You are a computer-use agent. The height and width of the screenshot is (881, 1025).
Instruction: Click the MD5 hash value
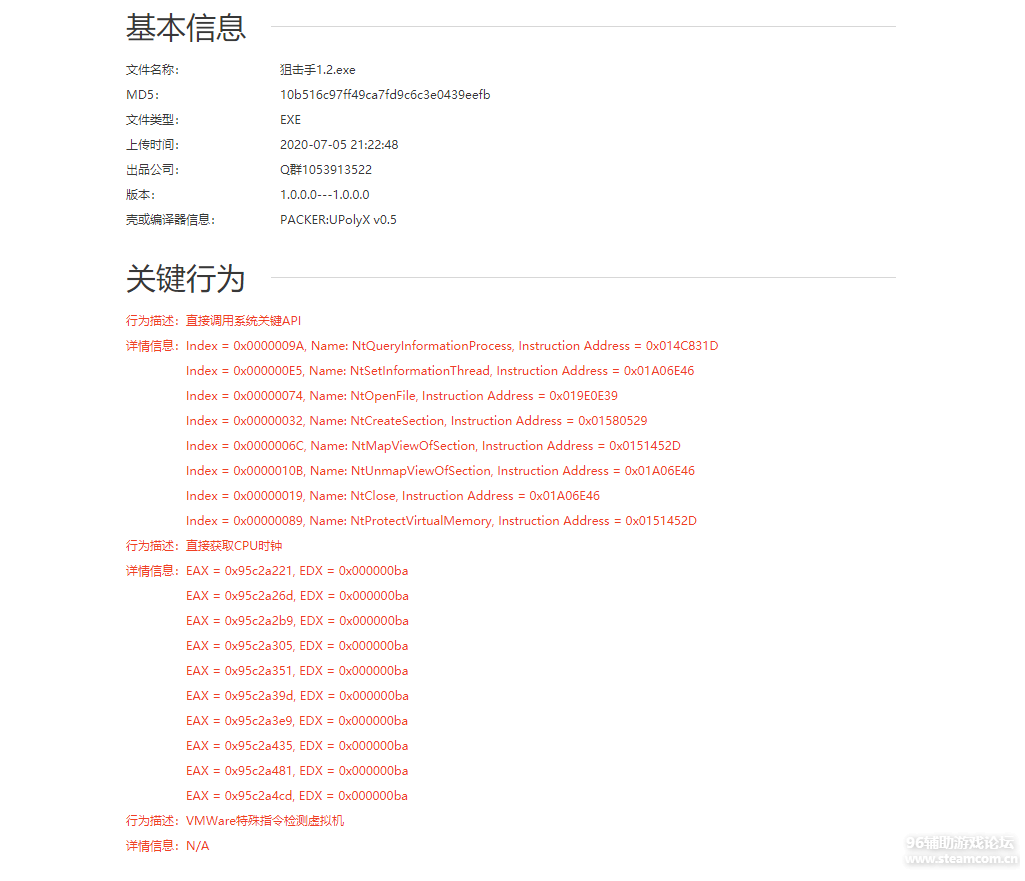pos(385,95)
